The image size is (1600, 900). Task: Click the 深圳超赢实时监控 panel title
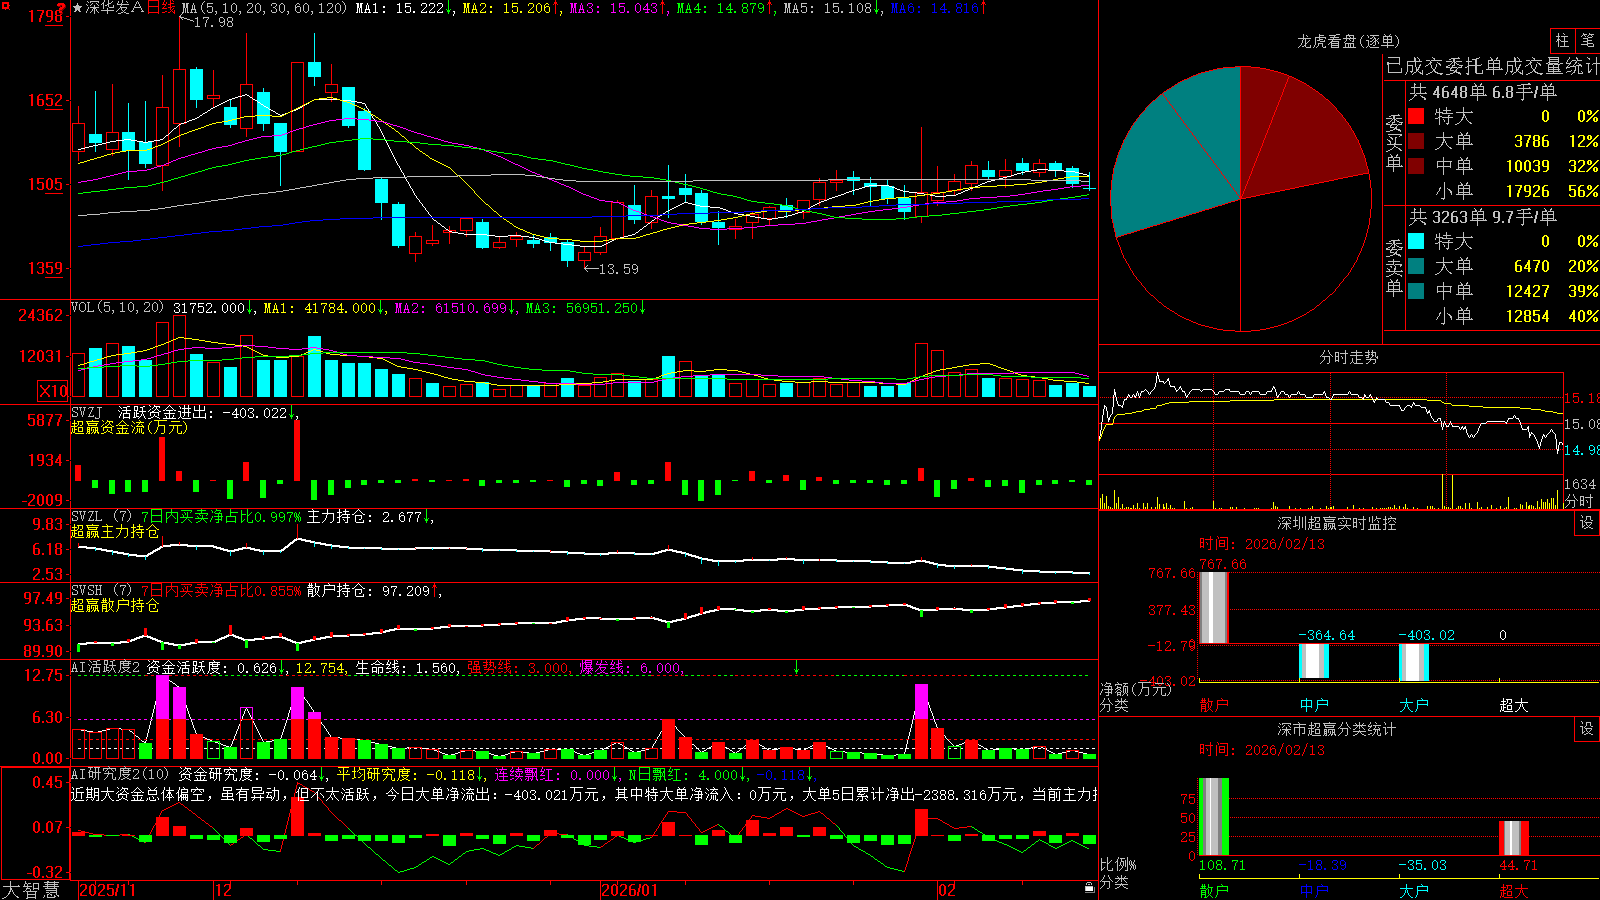(x=1336, y=523)
